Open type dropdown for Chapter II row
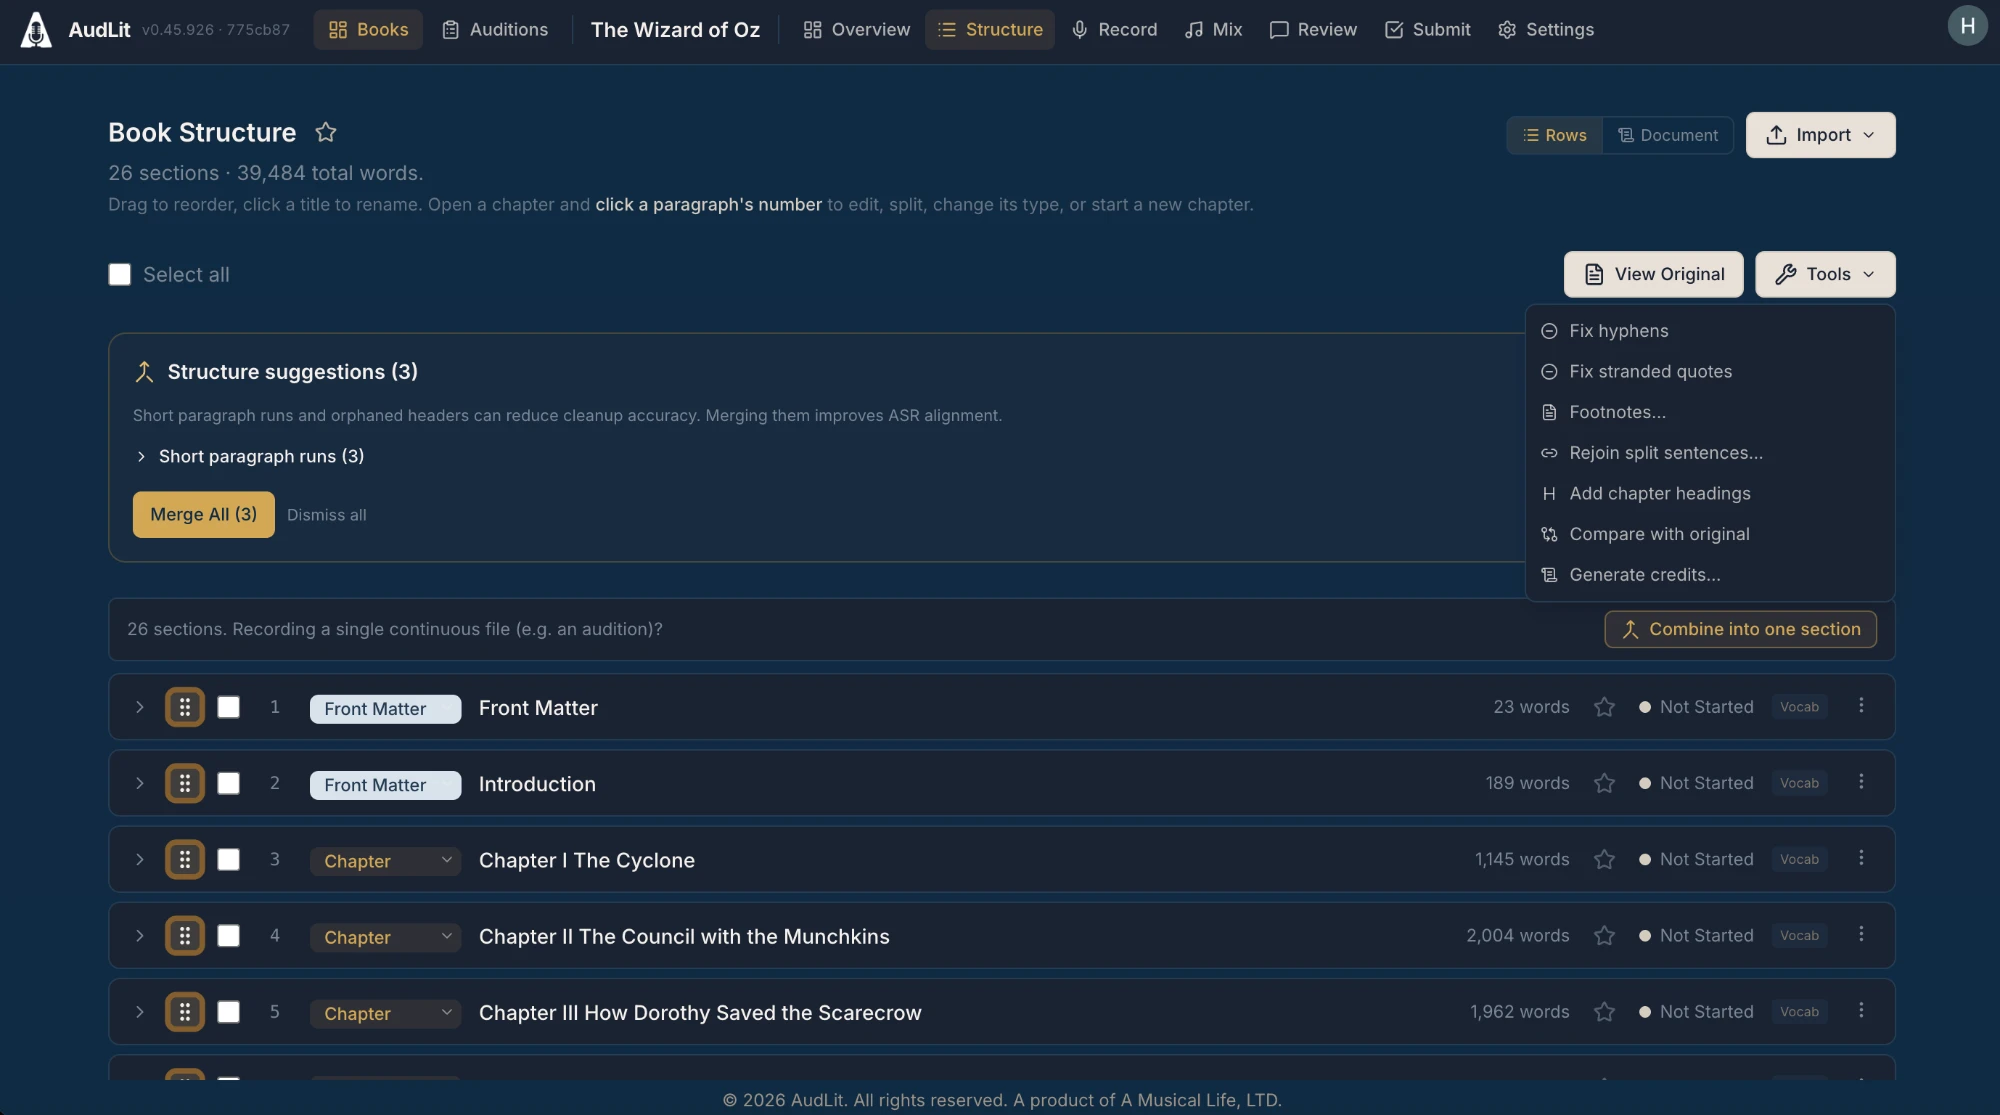 pyautogui.click(x=385, y=936)
